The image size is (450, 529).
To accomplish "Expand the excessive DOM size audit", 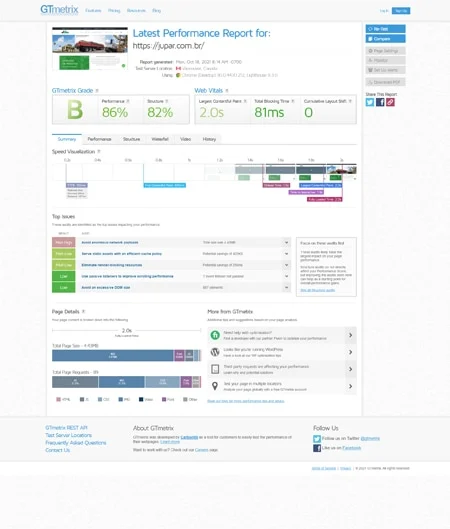I will (x=286, y=287).
